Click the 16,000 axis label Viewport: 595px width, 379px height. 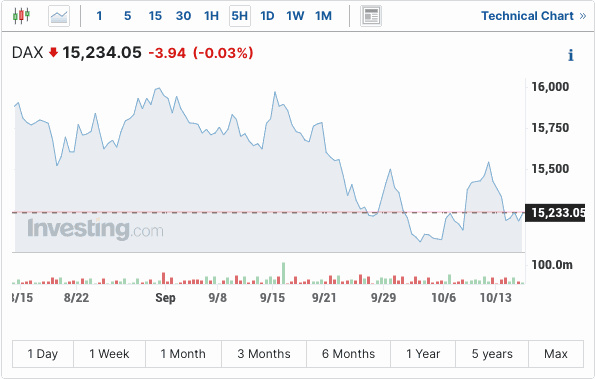pyautogui.click(x=550, y=87)
